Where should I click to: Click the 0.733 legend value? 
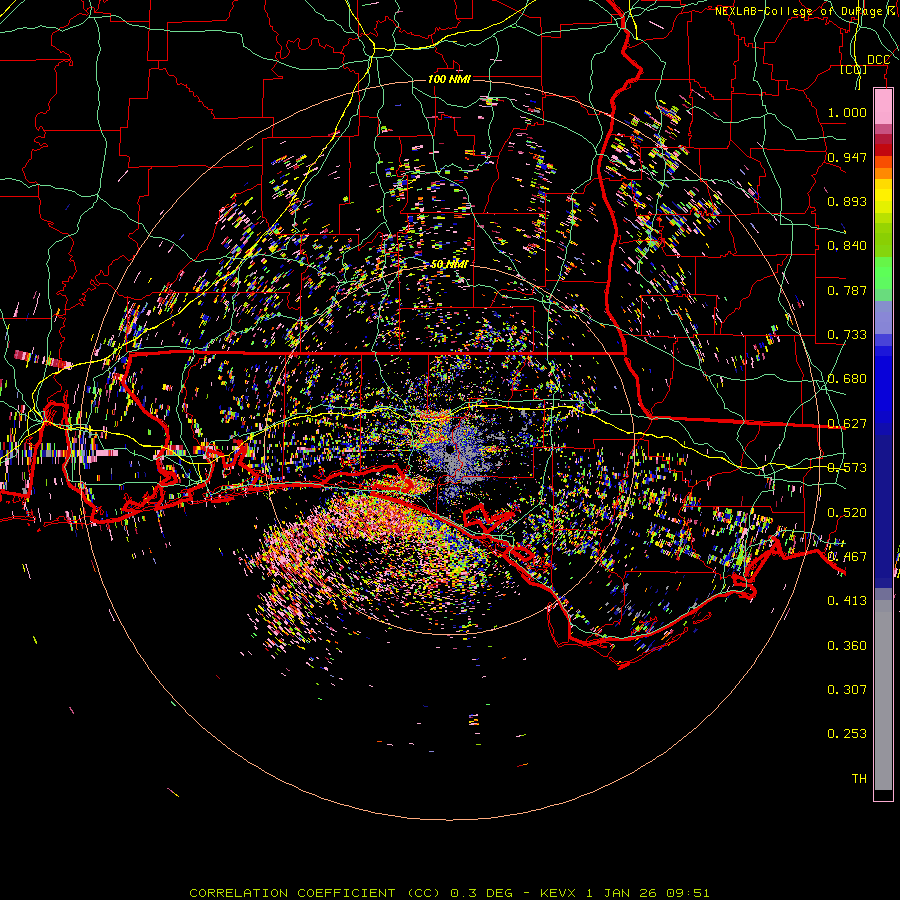tap(847, 335)
